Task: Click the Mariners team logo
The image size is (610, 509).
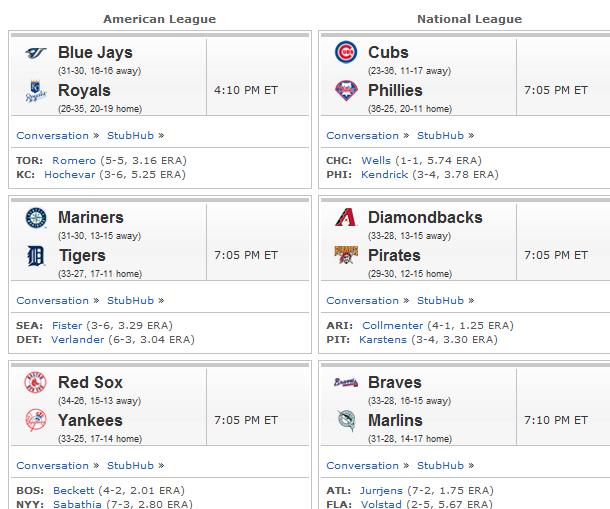Action: [36, 218]
